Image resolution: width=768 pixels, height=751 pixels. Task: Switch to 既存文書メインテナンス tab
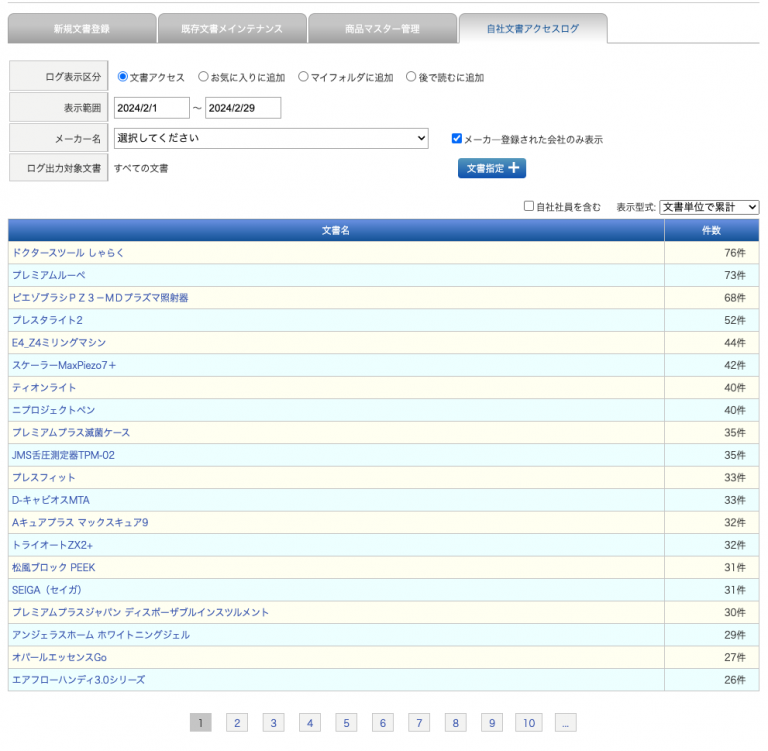[x=232, y=29]
